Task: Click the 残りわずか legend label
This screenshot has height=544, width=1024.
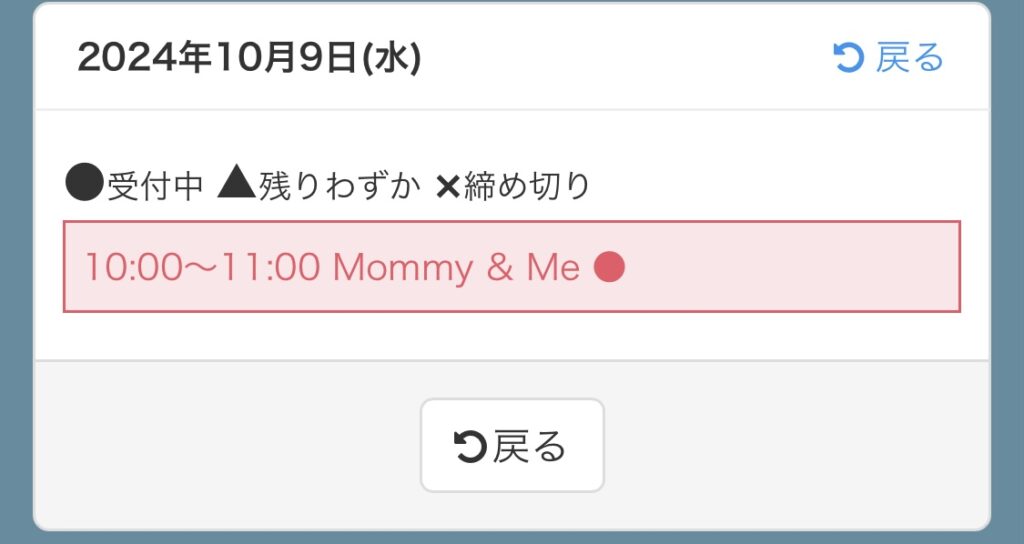Action: (340, 186)
